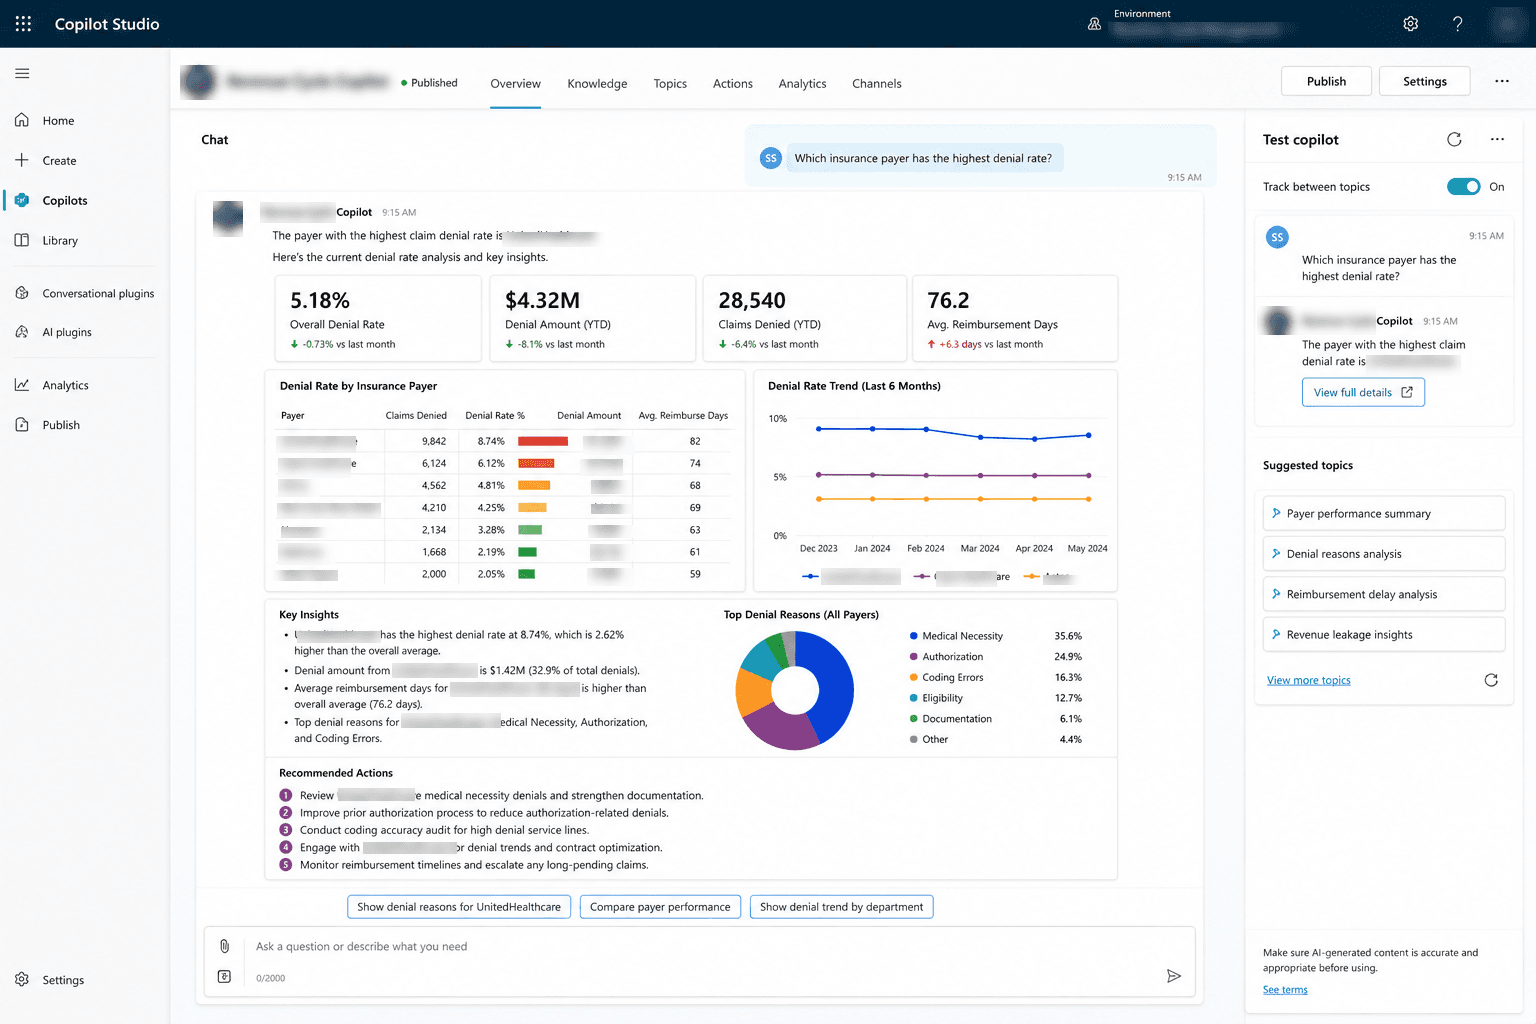Click the help question mark icon

pyautogui.click(x=1458, y=24)
